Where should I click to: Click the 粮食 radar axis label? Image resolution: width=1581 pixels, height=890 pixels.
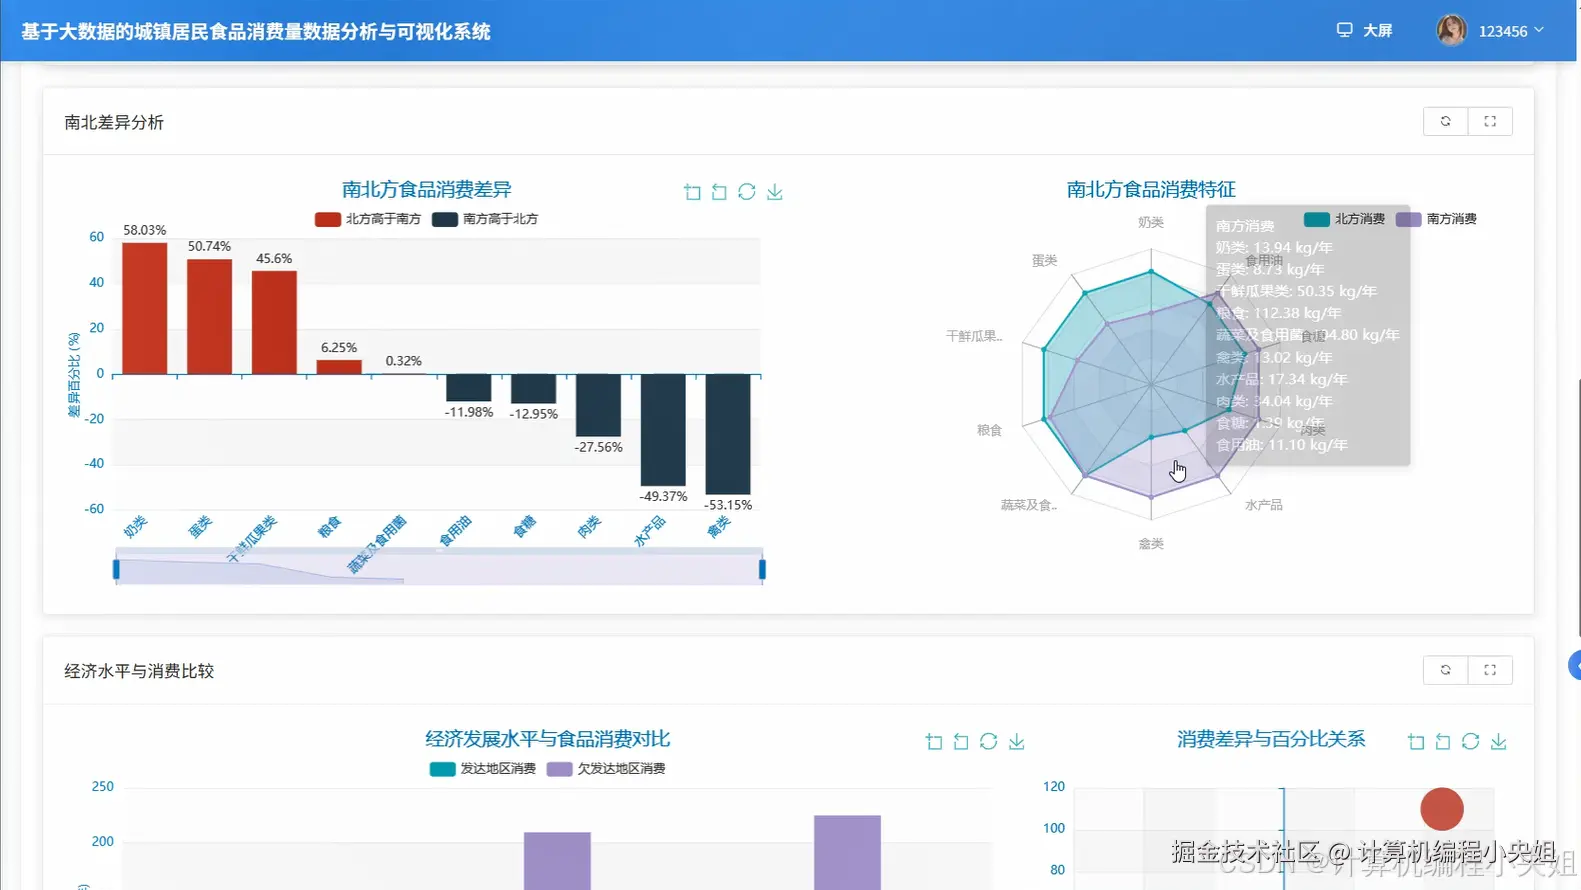tap(989, 430)
